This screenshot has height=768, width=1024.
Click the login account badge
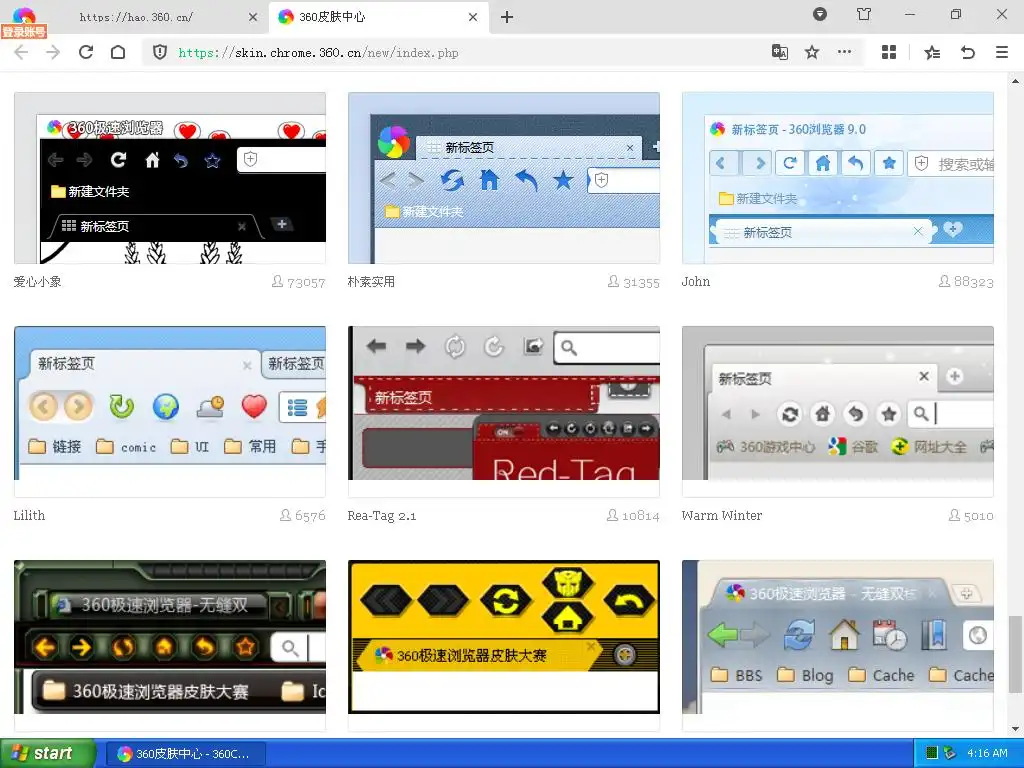pos(24,31)
